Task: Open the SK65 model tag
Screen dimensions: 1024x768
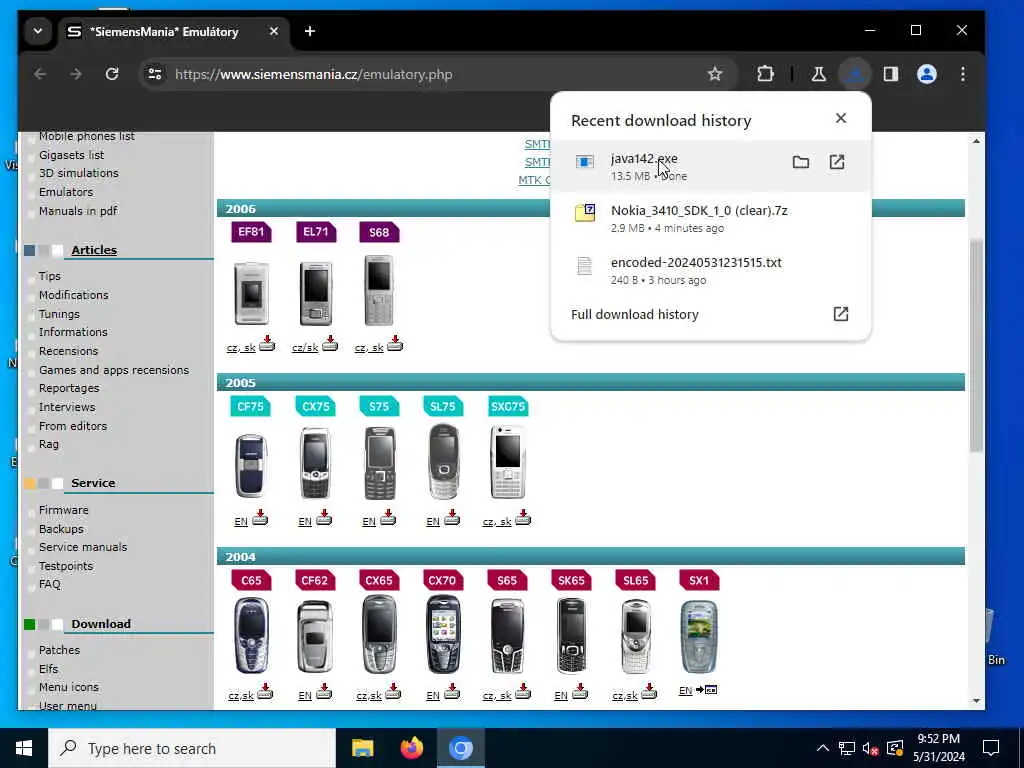Action: [571, 580]
